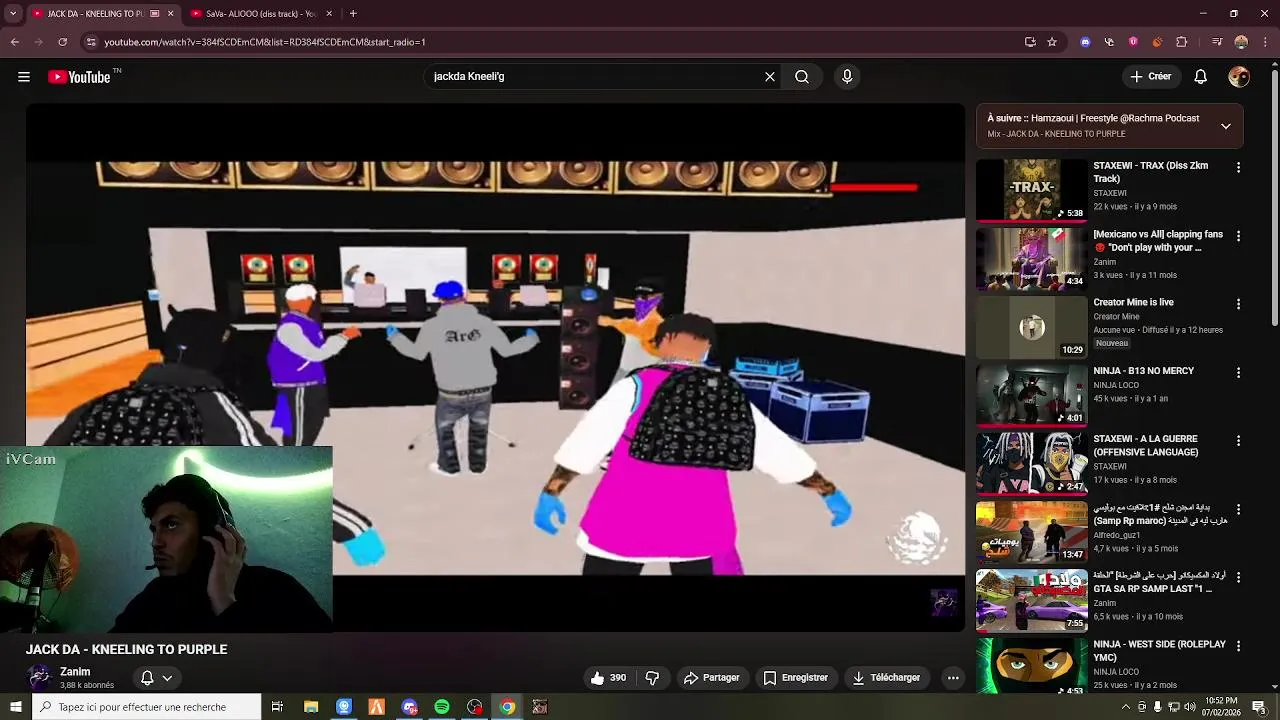Click the browser back arrow
1280x720 pixels.
(14, 42)
